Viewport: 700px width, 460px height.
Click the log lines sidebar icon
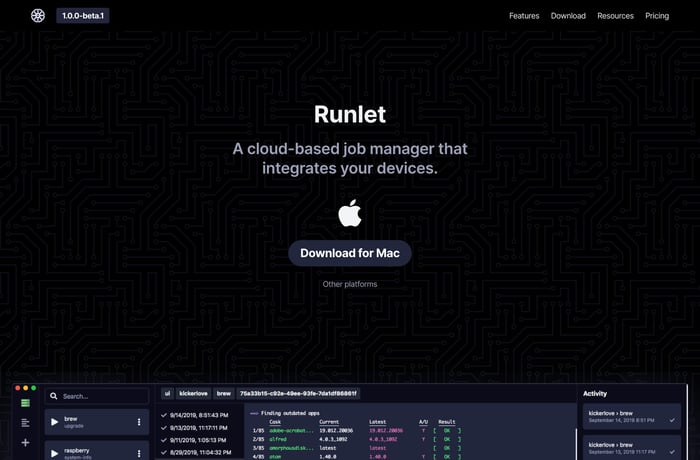coord(25,422)
